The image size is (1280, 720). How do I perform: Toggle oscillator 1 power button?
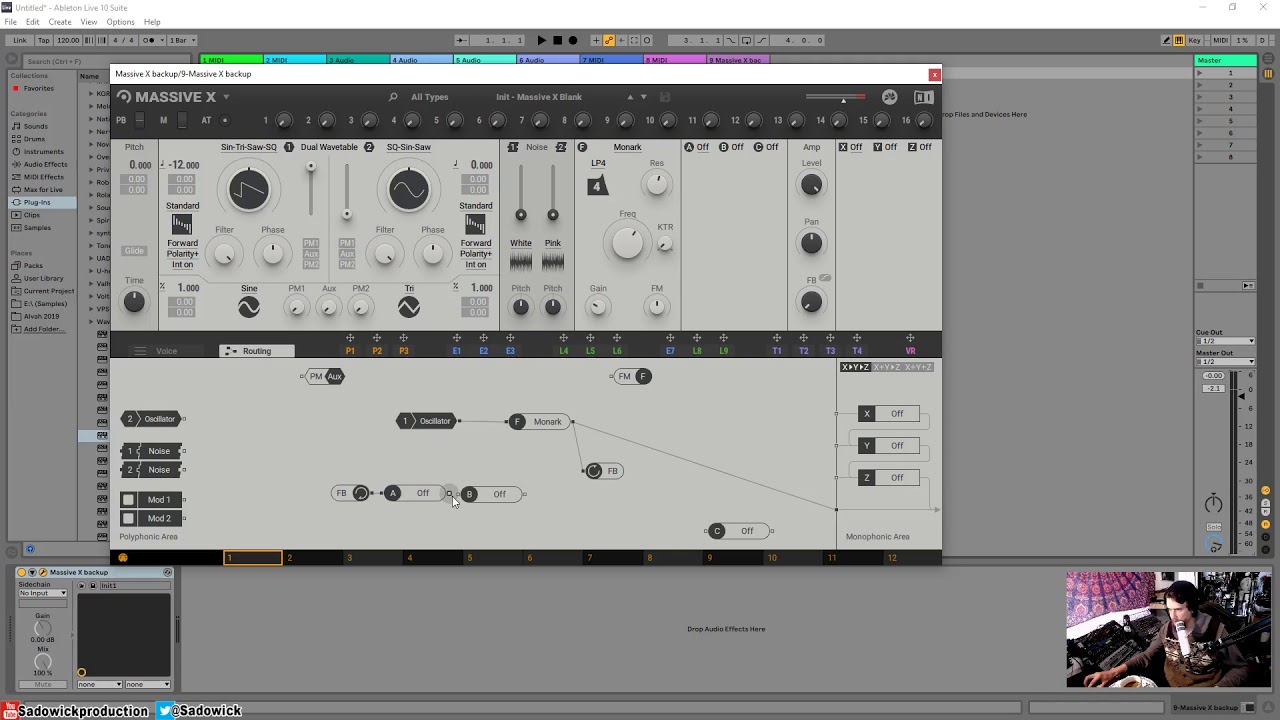click(x=289, y=147)
